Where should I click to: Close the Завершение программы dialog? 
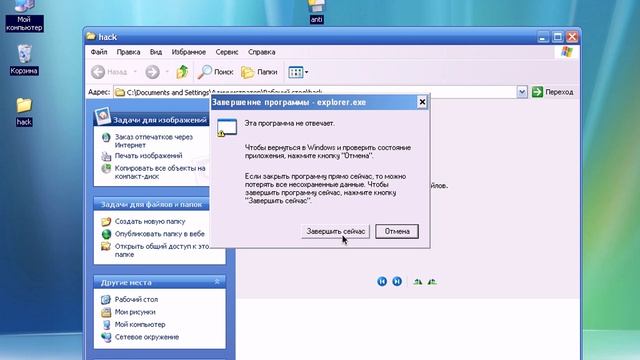[x=422, y=102]
